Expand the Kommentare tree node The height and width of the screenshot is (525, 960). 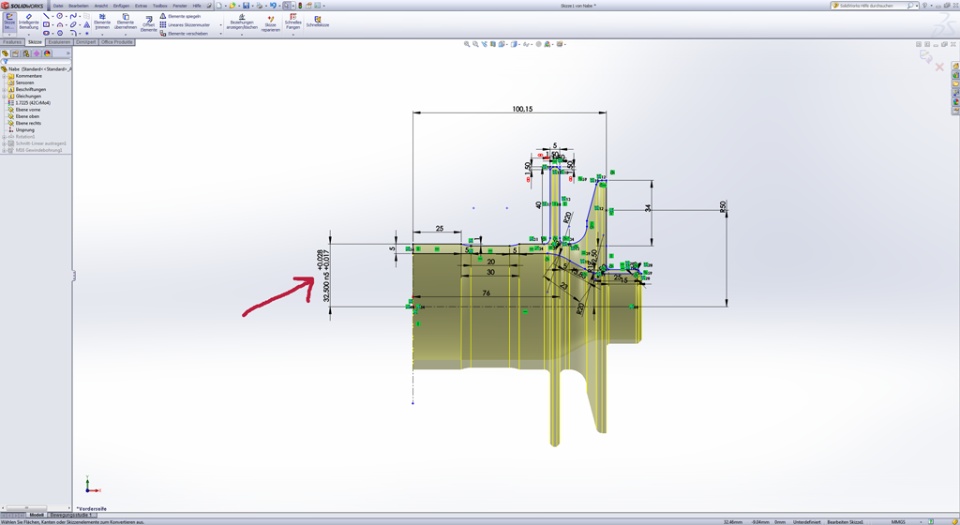click(4, 76)
